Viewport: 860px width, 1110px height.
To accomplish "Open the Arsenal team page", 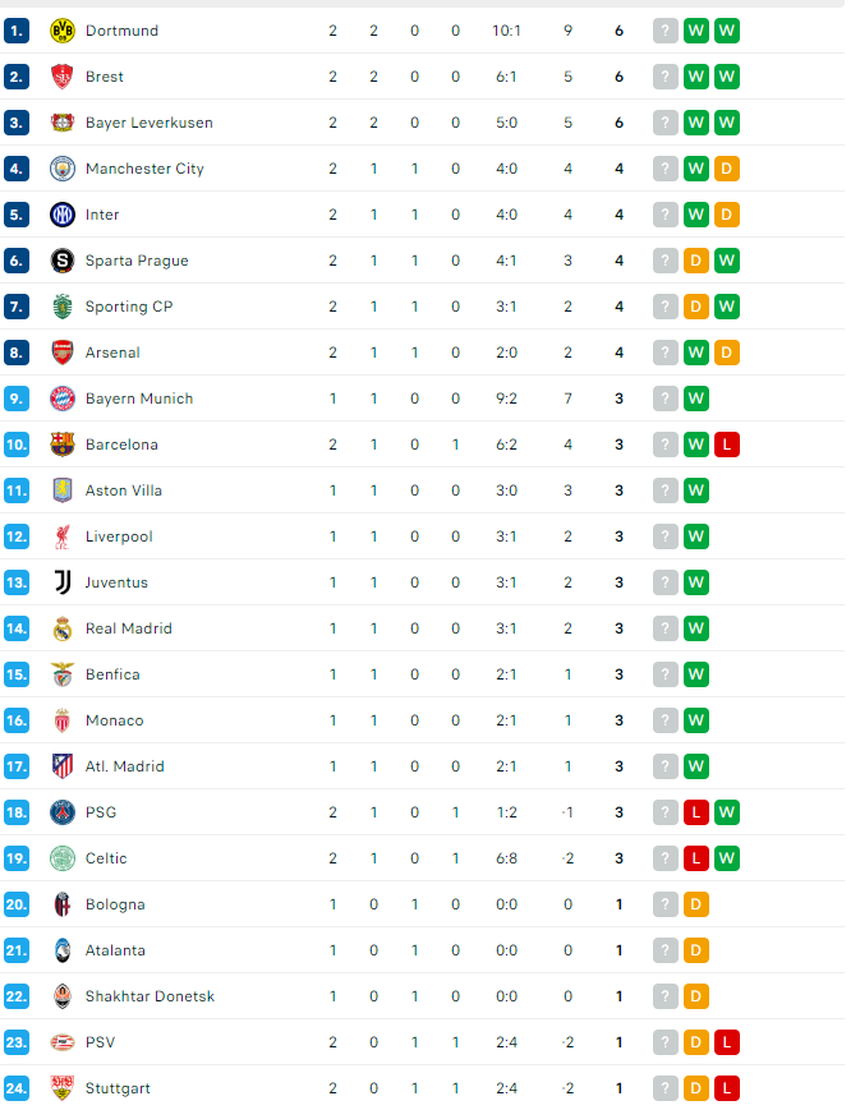I will [113, 352].
